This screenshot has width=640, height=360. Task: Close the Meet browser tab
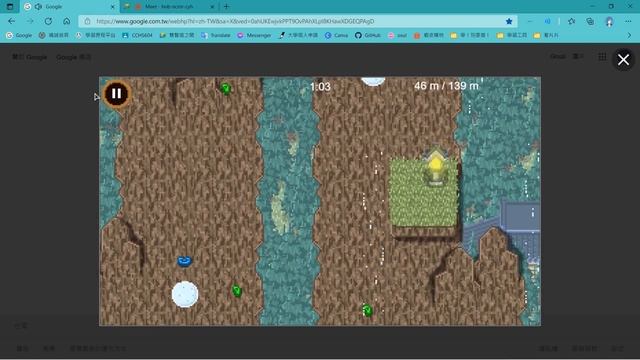click(x=212, y=7)
